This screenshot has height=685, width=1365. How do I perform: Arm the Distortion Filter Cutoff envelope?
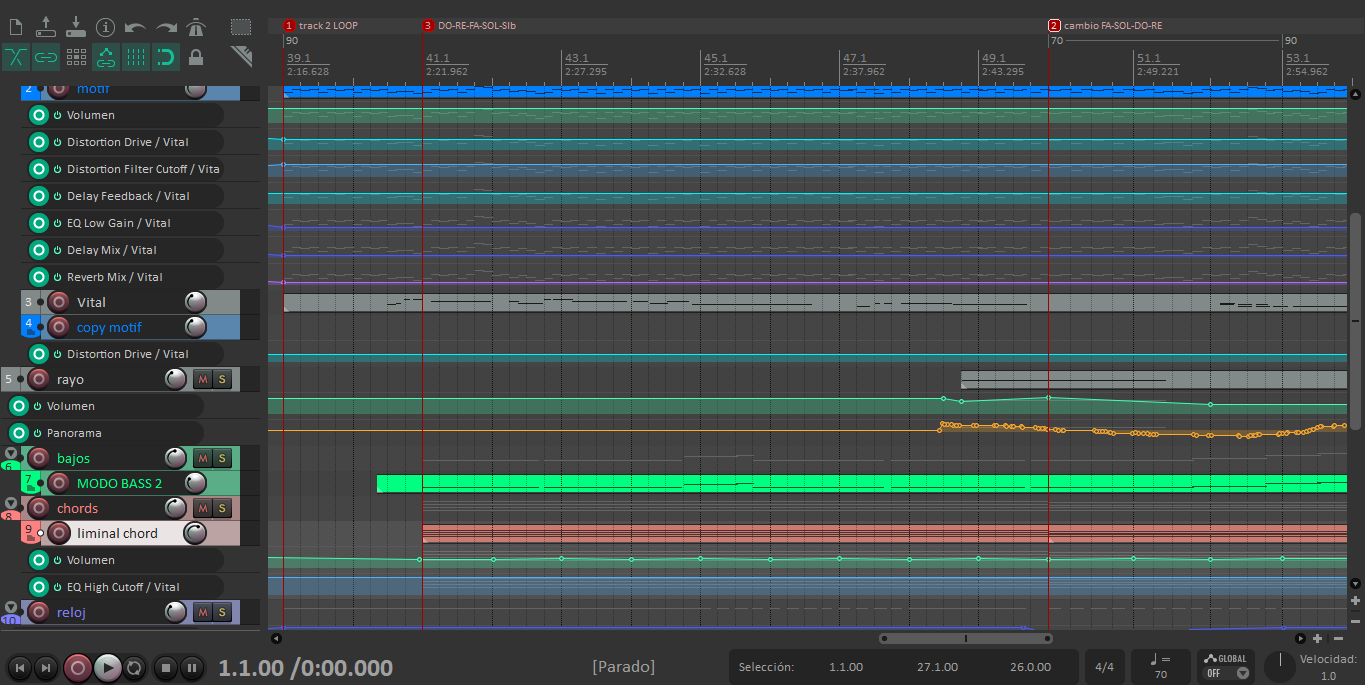[x=39, y=169]
